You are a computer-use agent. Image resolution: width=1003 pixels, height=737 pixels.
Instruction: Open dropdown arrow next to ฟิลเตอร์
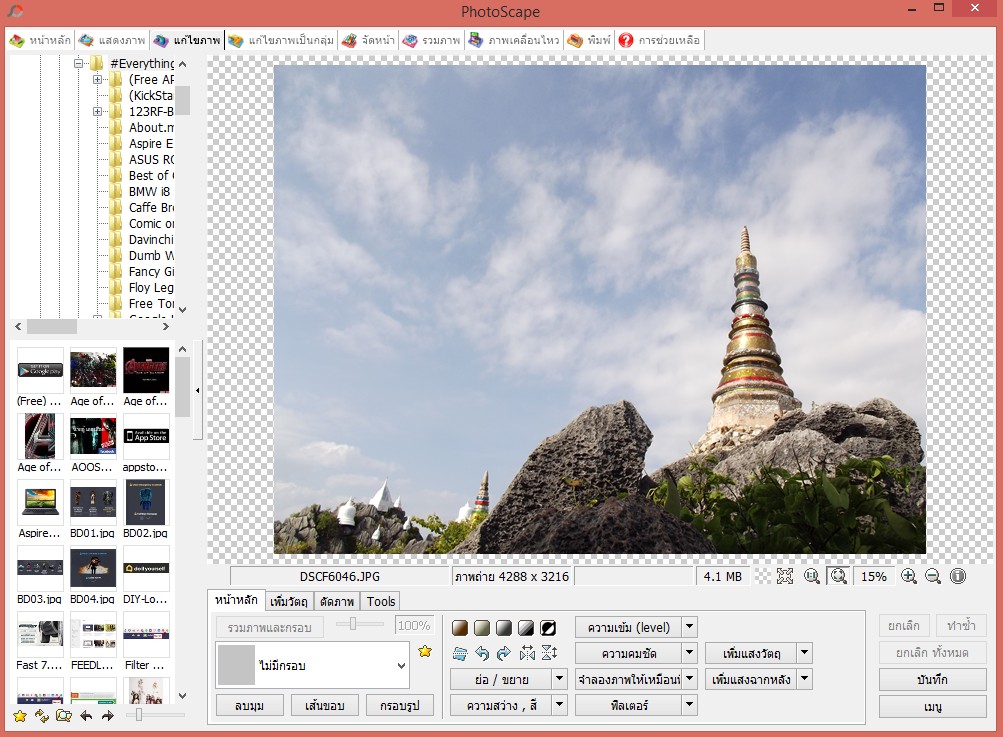pos(690,705)
